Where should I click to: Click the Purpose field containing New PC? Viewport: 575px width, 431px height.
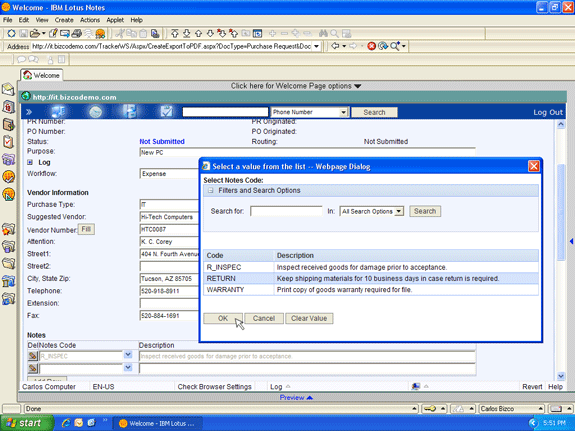click(307, 153)
